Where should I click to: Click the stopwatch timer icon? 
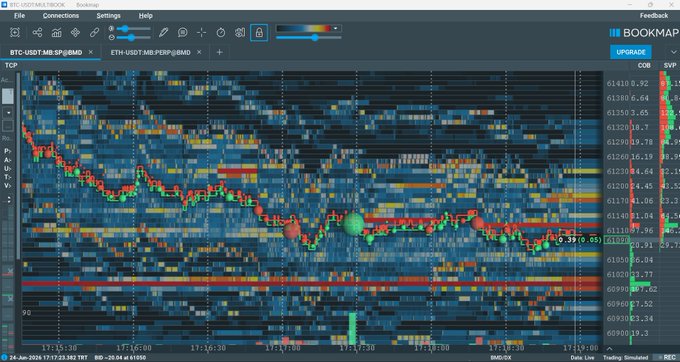[x=221, y=33]
